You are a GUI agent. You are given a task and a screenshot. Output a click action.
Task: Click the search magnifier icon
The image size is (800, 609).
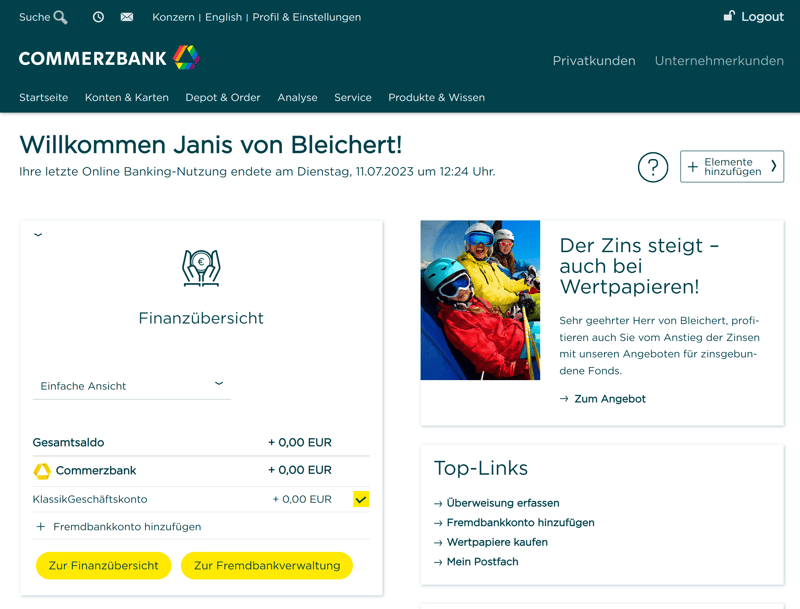[61, 17]
